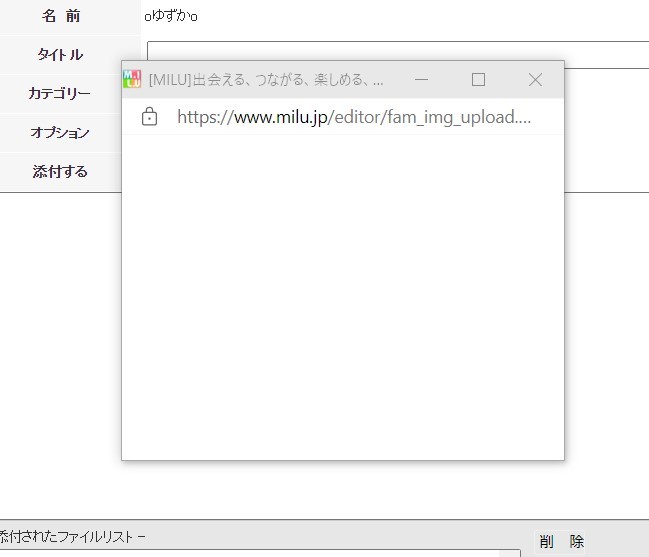Select the milu.jp URL in the address bar

click(x=353, y=117)
